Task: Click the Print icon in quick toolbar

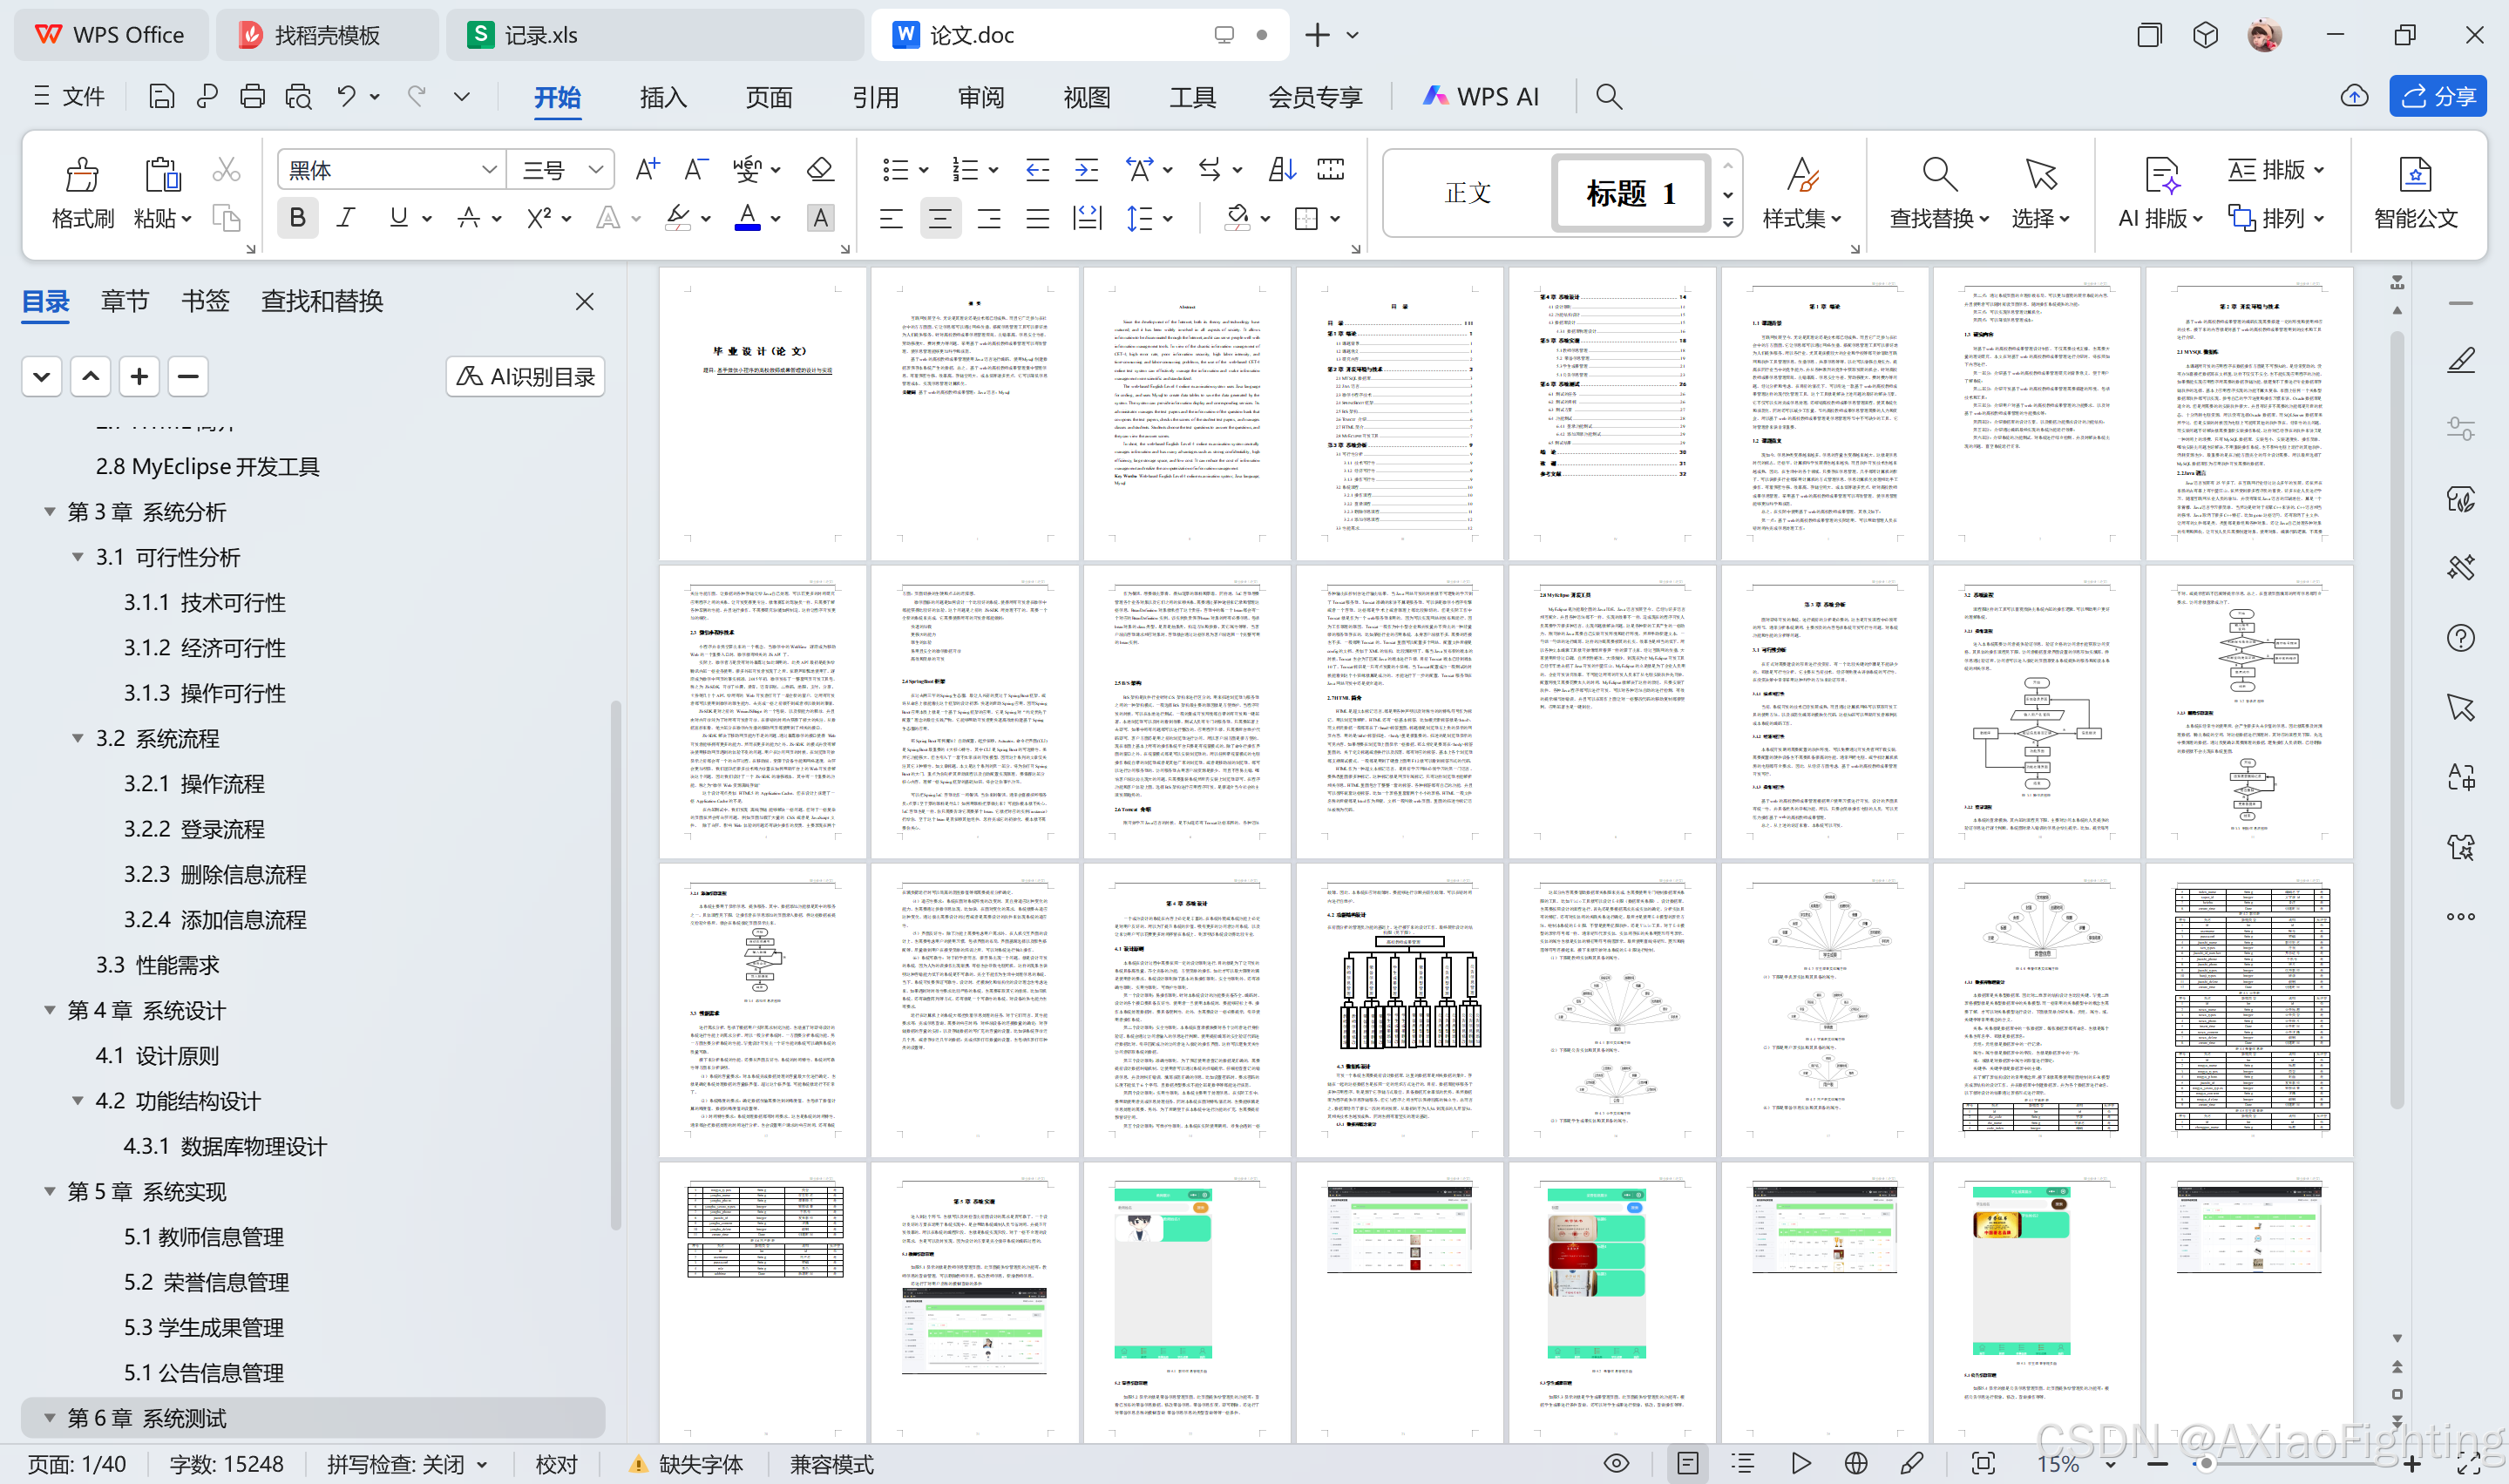Action: coord(252,96)
